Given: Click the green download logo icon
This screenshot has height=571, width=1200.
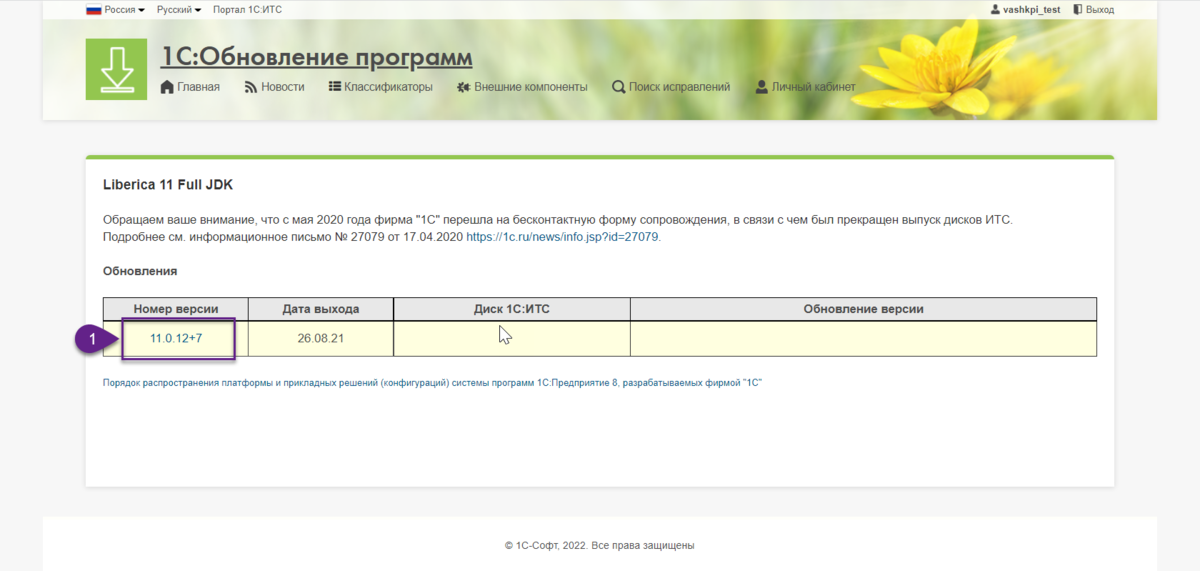Looking at the screenshot, I should click(x=116, y=70).
